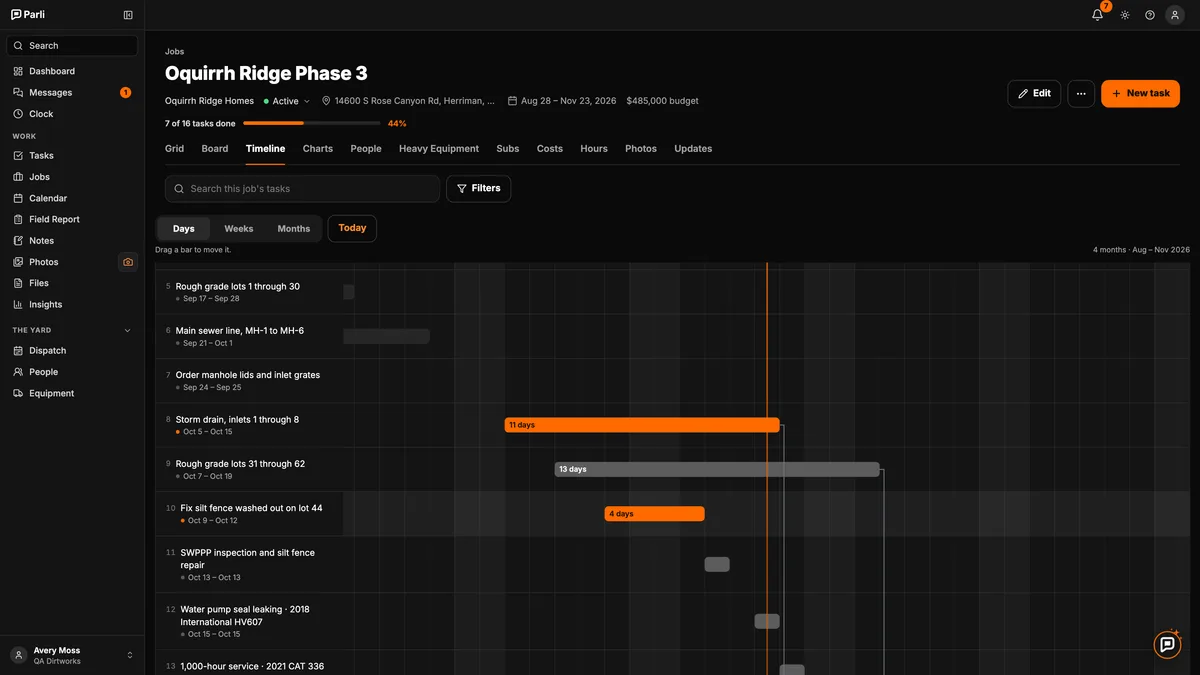Open chat assistant floating button
This screenshot has height=675, width=1200.
pyautogui.click(x=1167, y=644)
